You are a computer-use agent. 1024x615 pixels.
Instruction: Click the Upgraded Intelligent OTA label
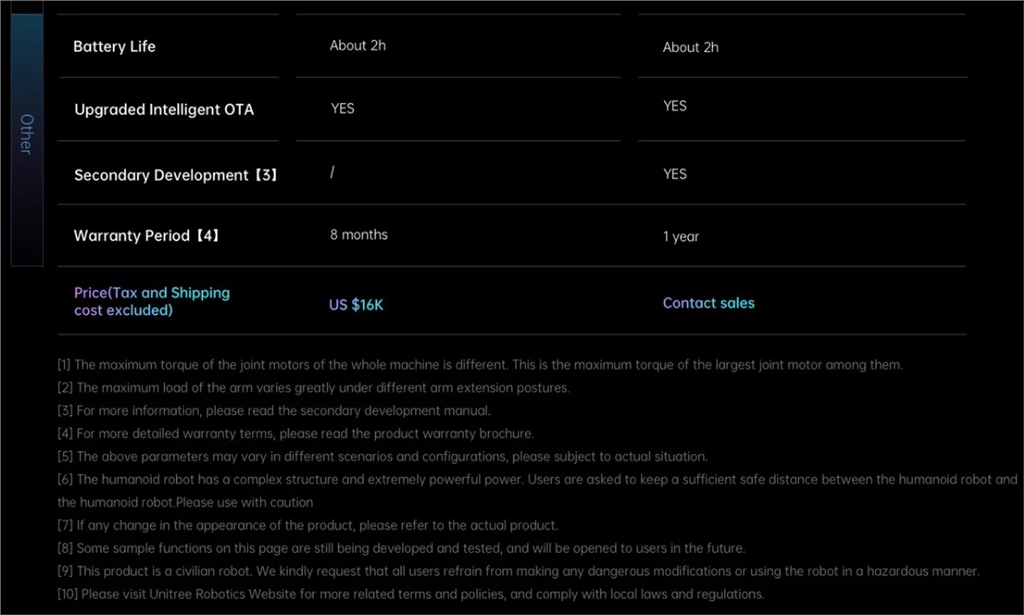click(164, 110)
